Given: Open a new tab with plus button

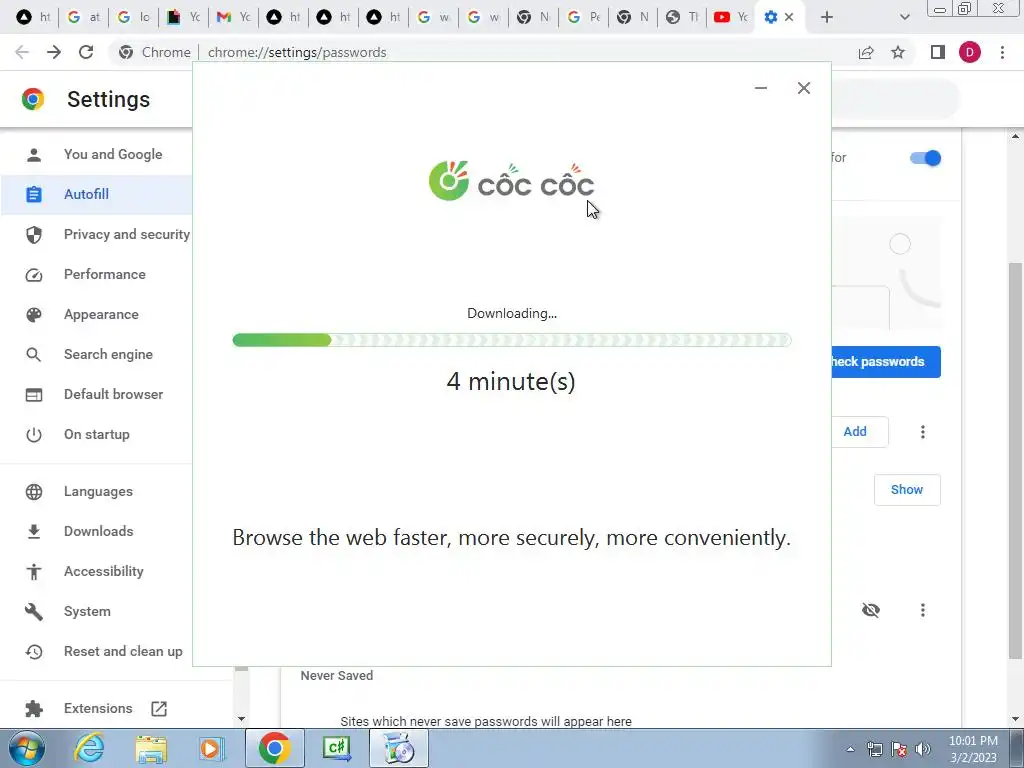Looking at the screenshot, I should click(827, 18).
